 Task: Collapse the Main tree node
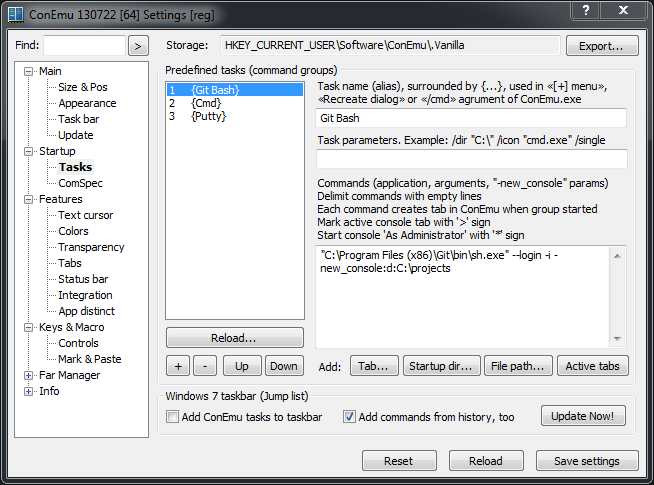tap(28, 71)
